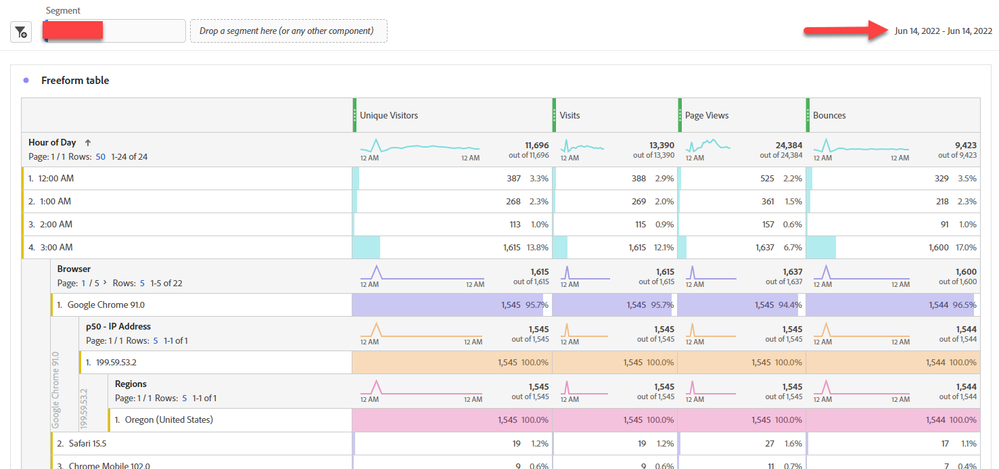999x469 pixels.
Task: Click the Hour of Day sort arrow
Action: (x=87, y=143)
